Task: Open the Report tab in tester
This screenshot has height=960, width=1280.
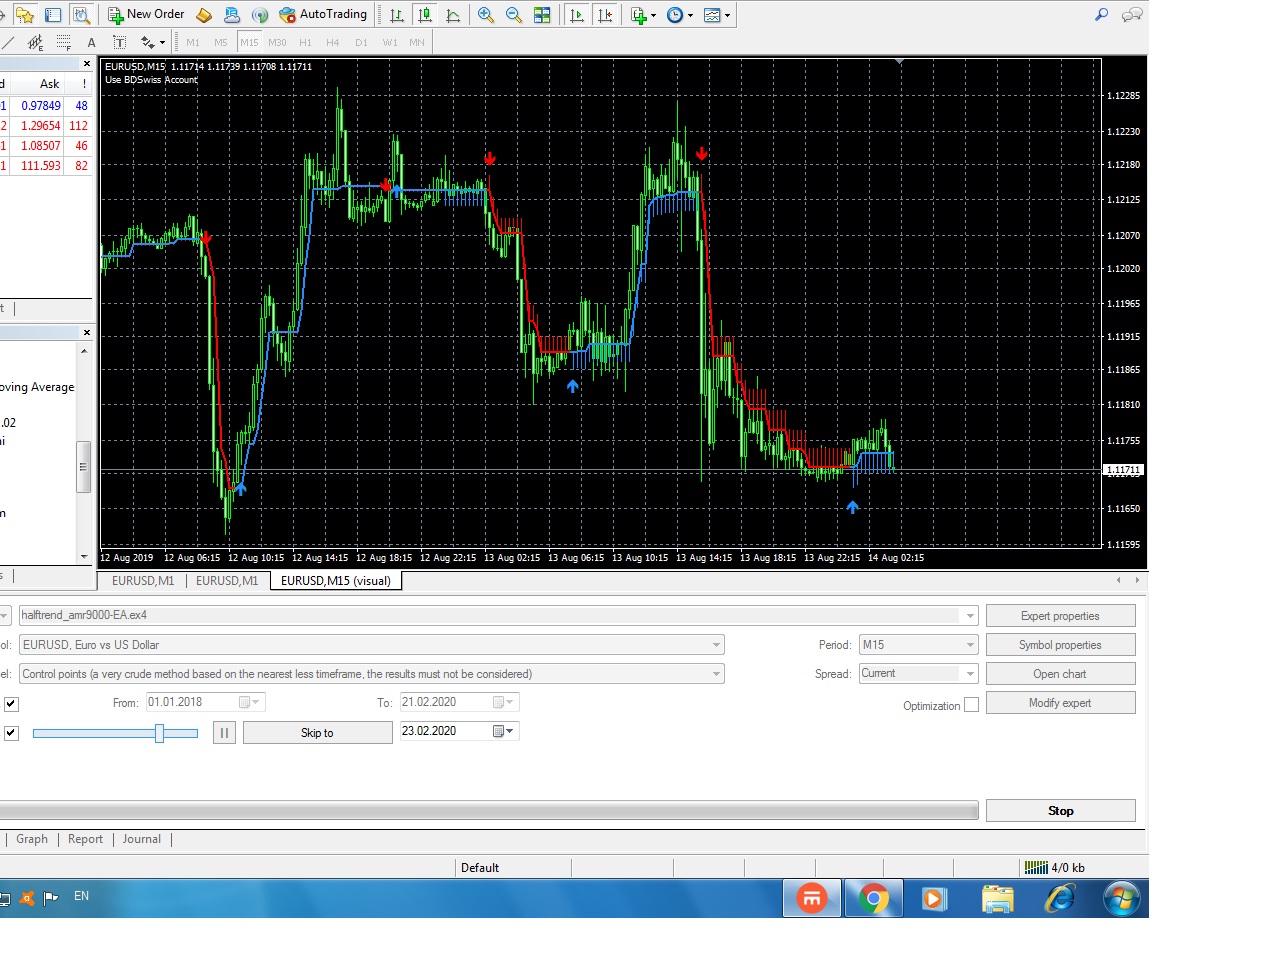Action: [85, 839]
